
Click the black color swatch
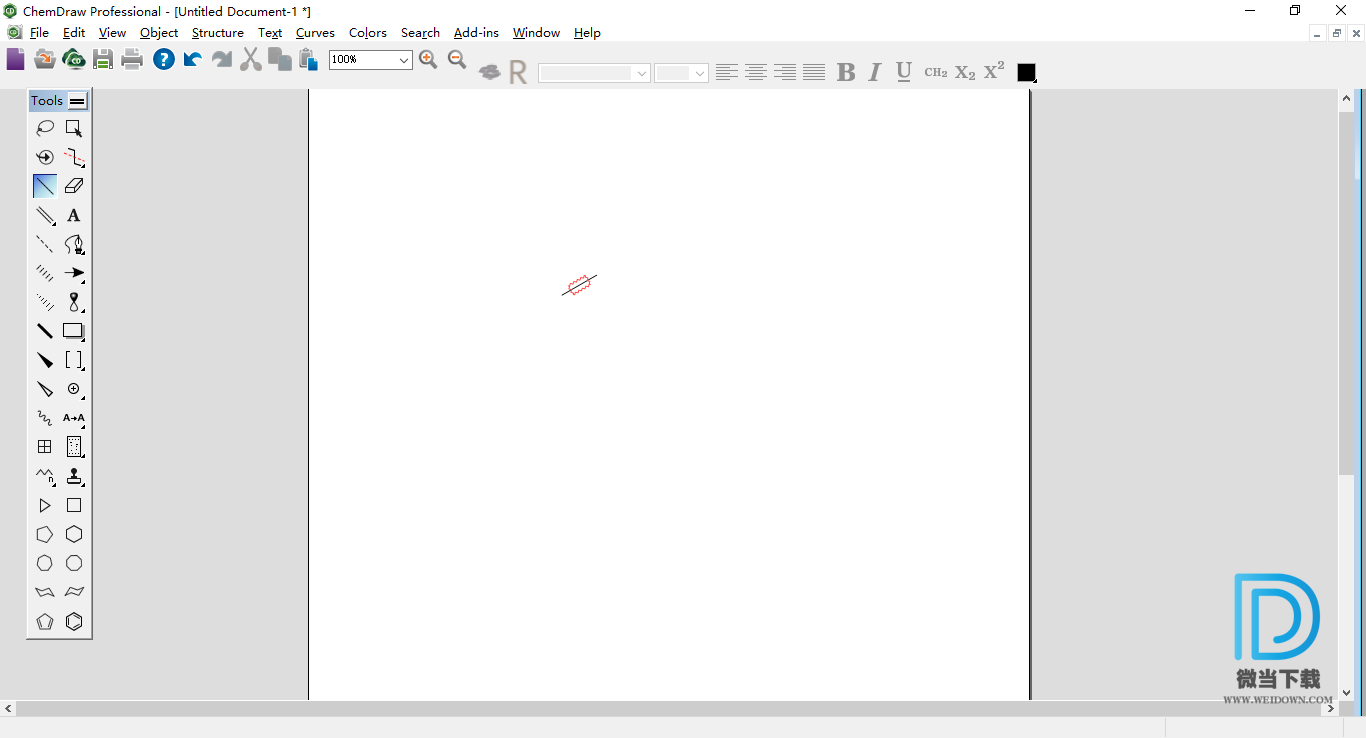coord(1026,72)
